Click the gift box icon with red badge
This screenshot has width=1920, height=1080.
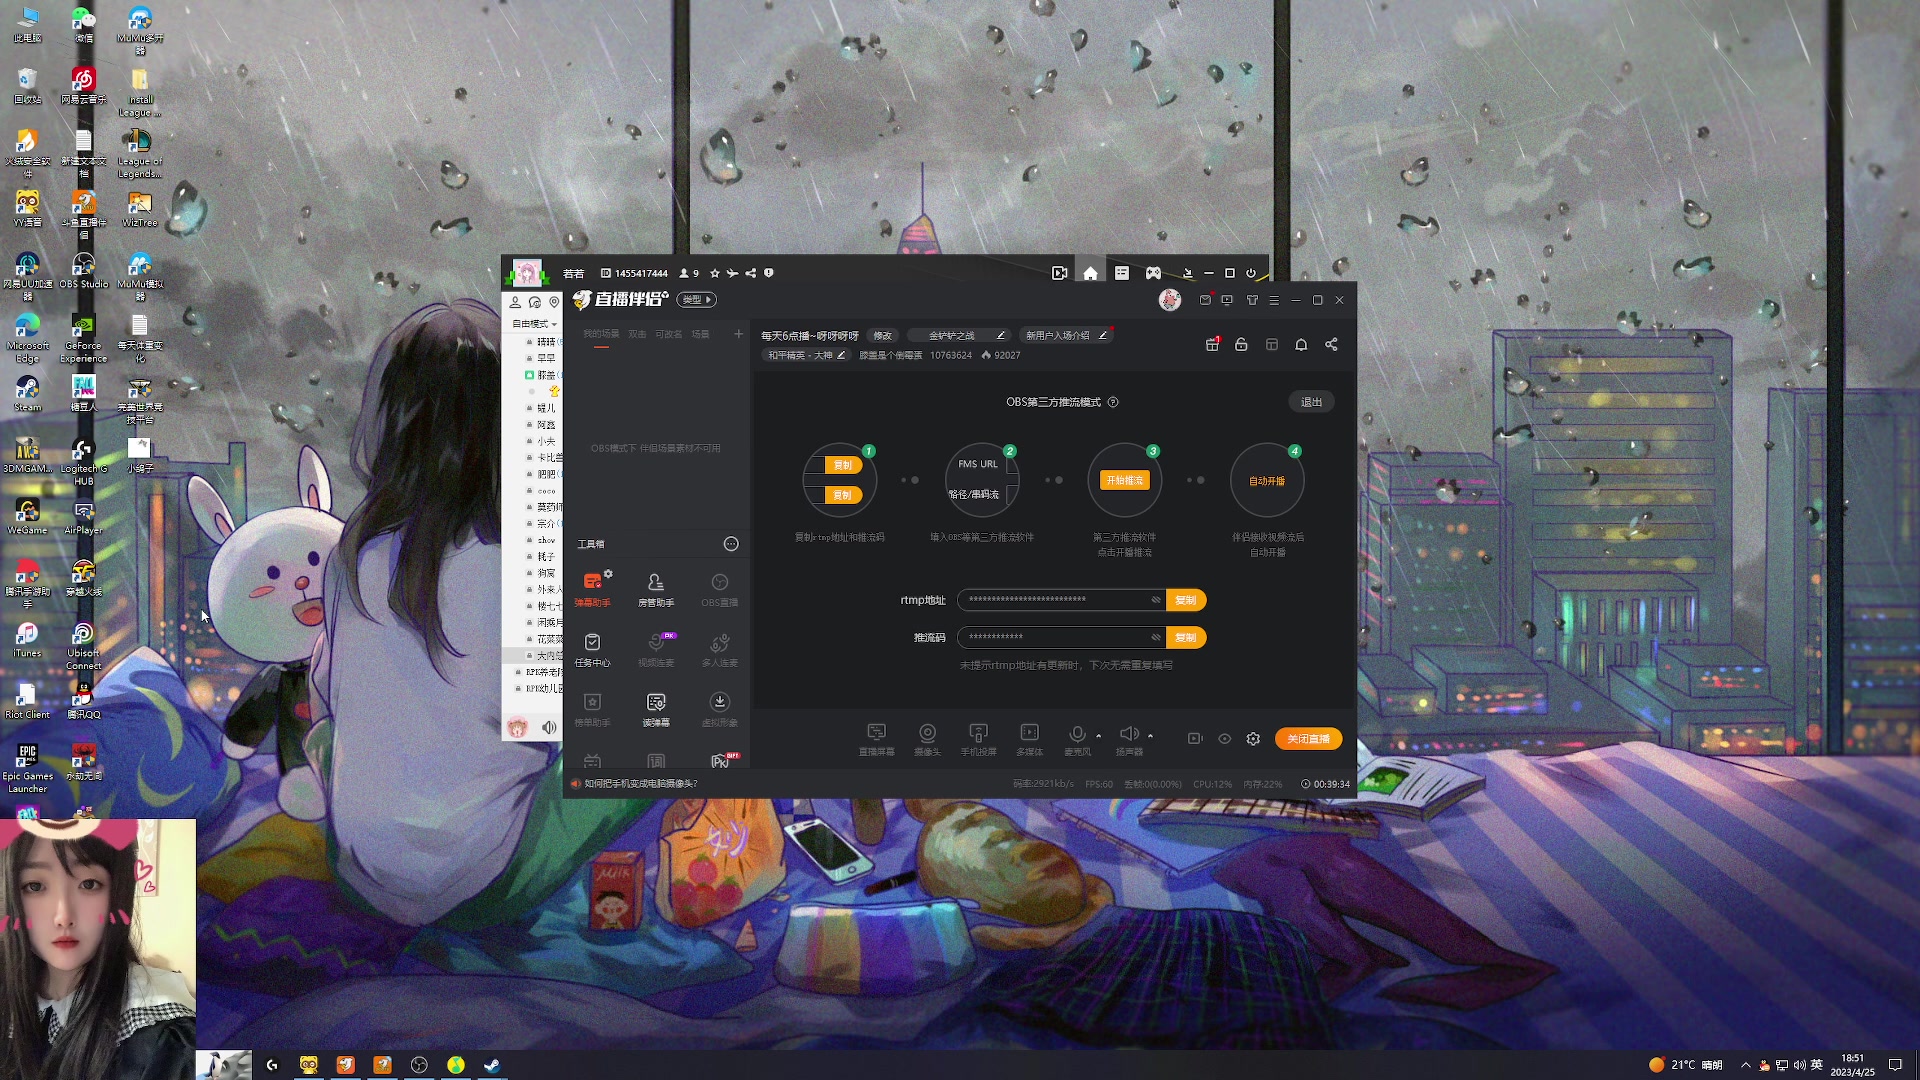(x=1212, y=344)
